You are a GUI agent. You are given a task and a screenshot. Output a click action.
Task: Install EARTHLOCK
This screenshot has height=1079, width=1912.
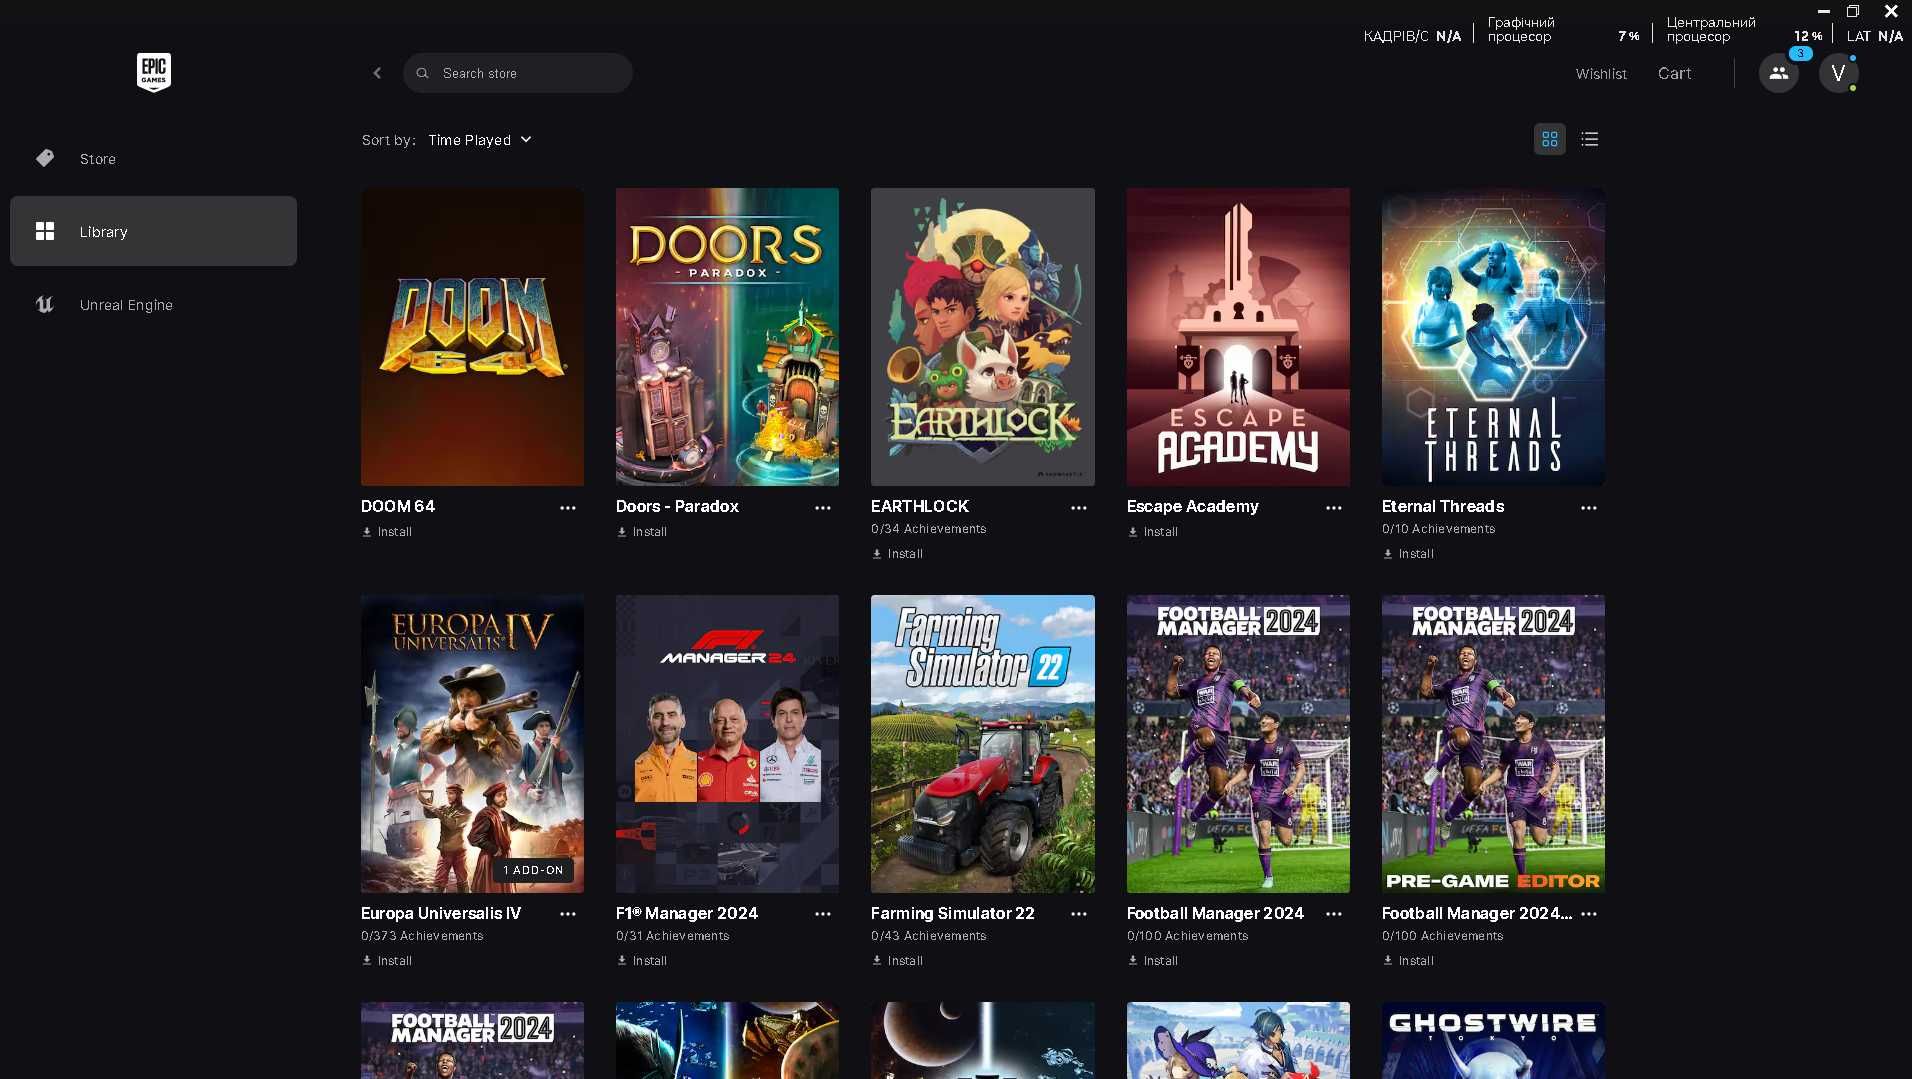click(897, 554)
